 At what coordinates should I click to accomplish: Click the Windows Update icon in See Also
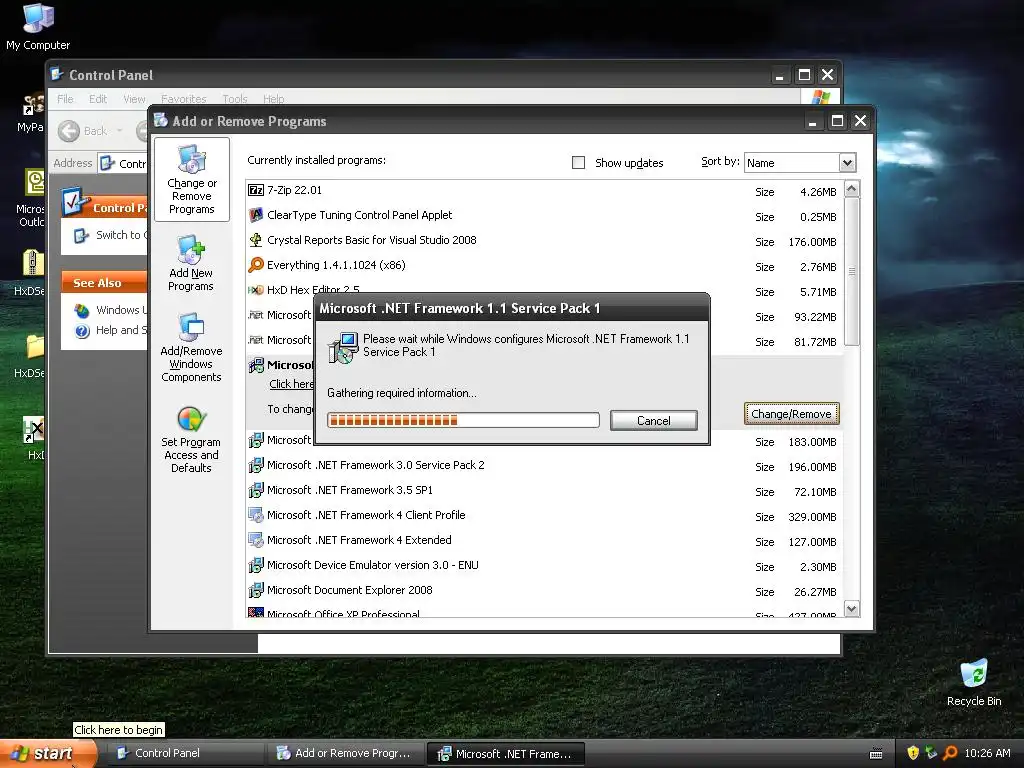click(82, 310)
